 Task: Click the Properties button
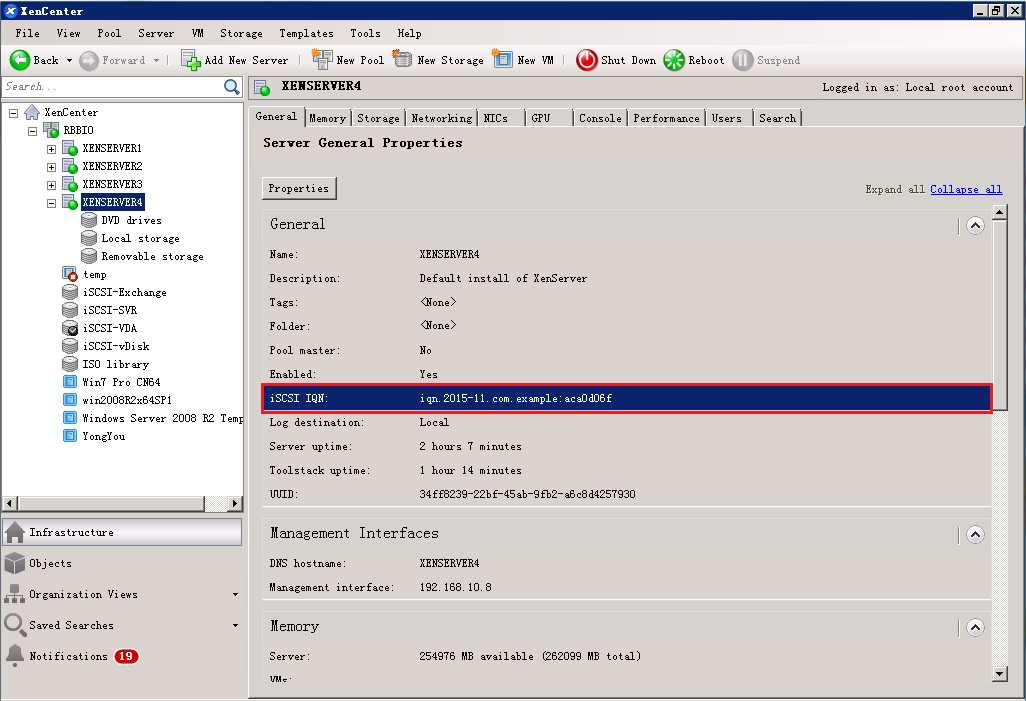[299, 189]
